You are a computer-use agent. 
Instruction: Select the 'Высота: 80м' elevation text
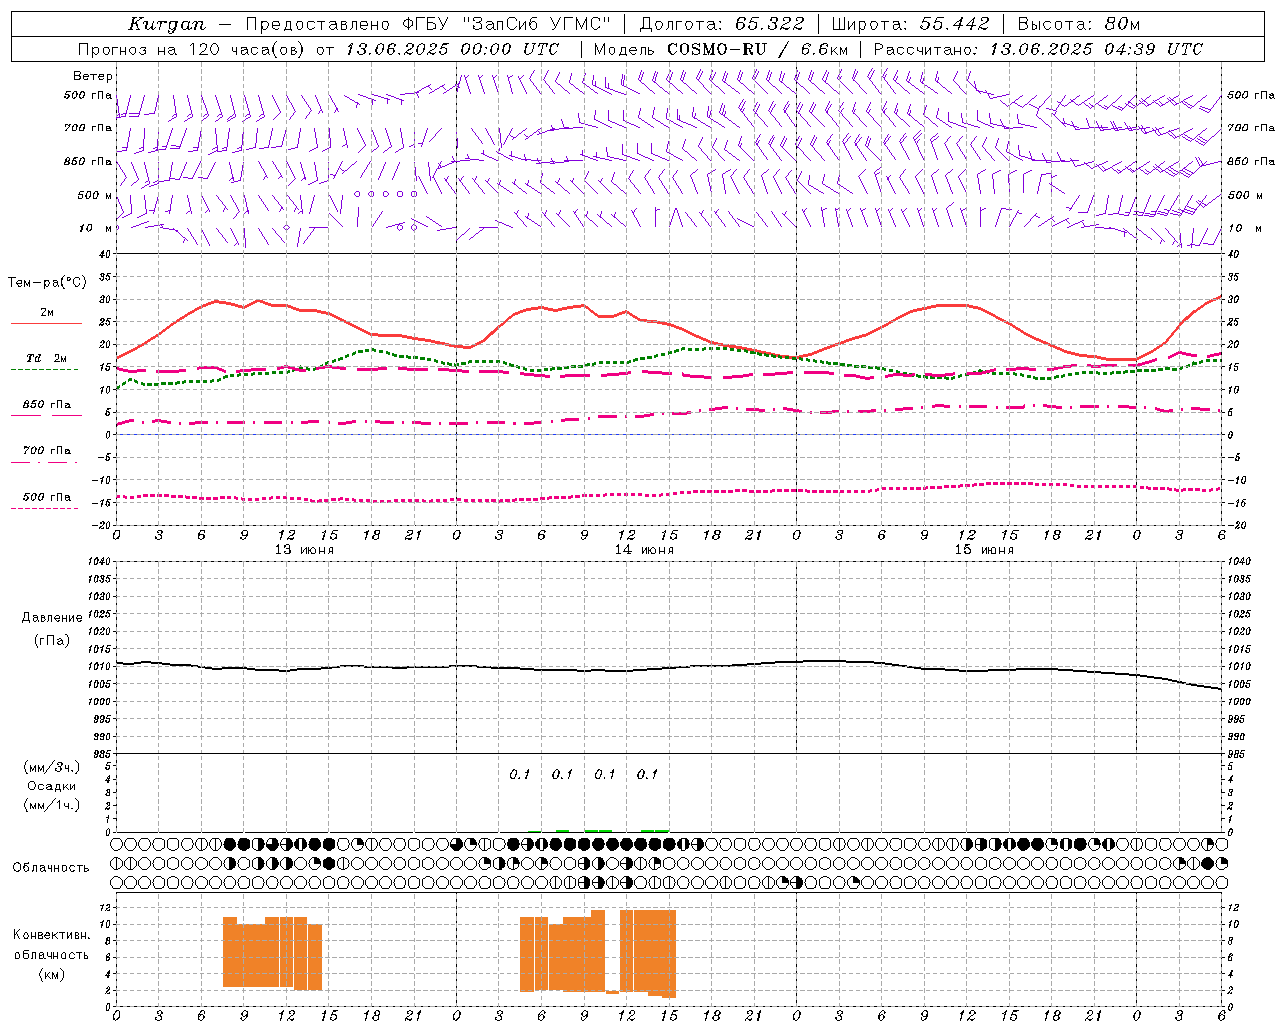coord(1078,24)
